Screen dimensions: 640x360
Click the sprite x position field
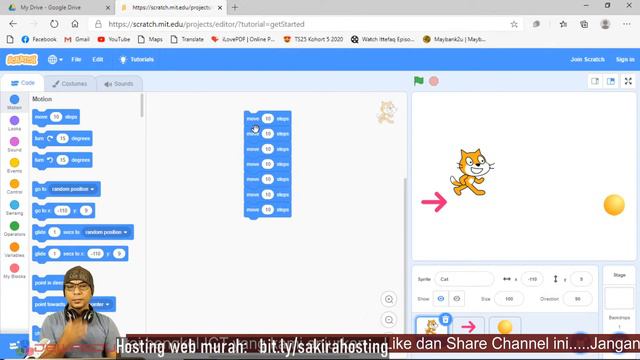click(532, 279)
